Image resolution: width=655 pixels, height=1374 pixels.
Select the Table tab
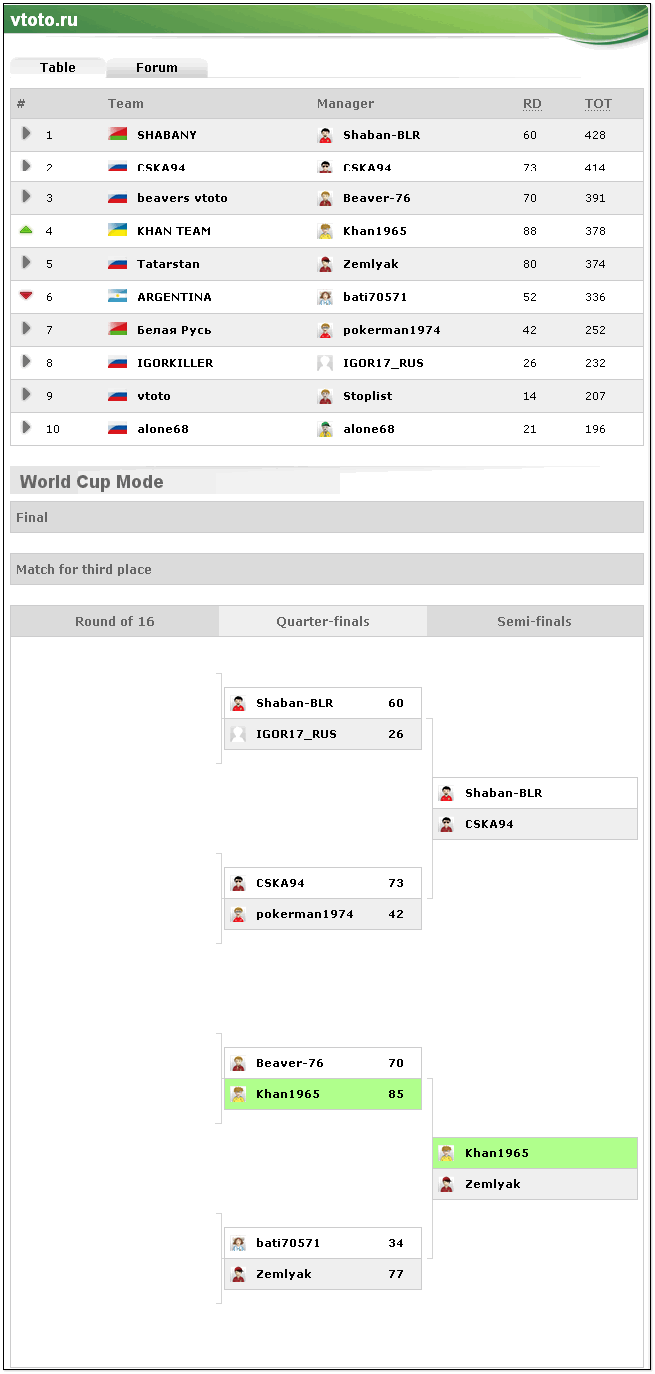(58, 67)
